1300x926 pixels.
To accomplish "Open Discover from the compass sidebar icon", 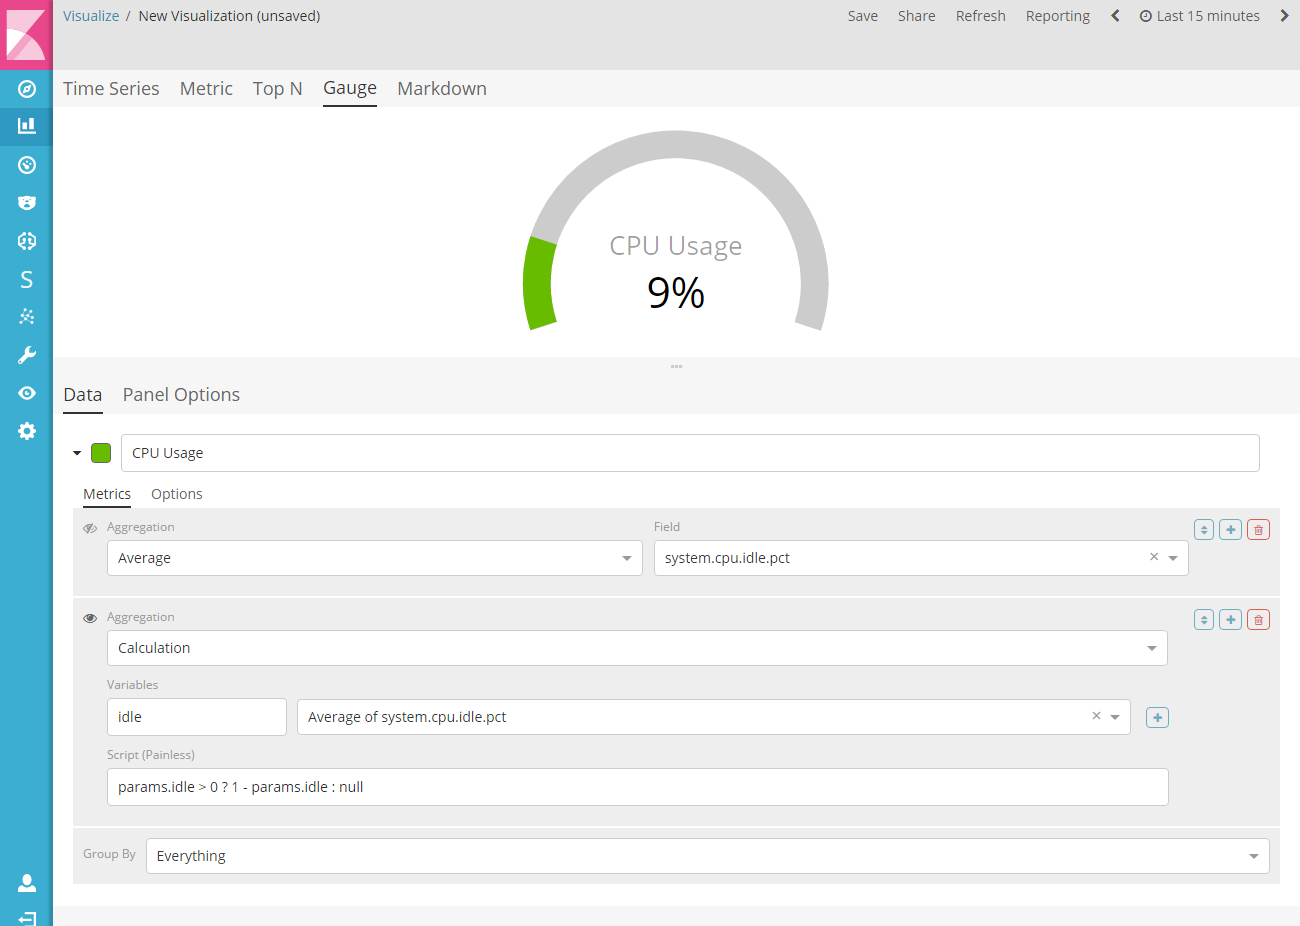I will point(27,89).
